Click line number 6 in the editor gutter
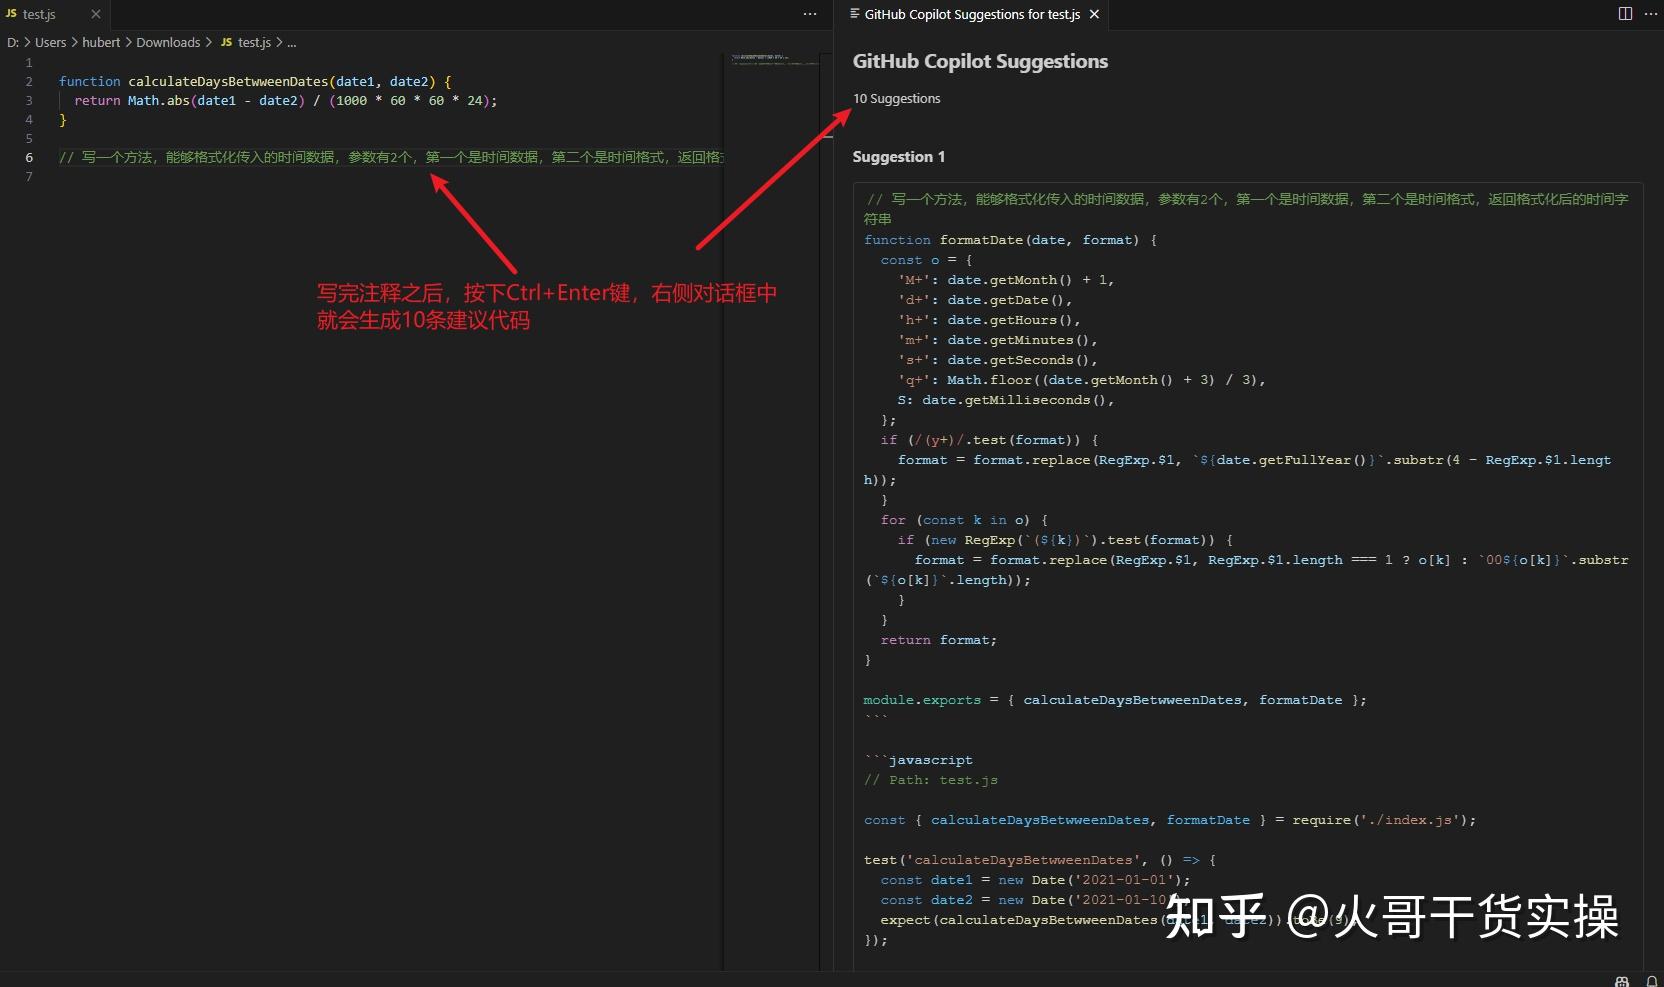The height and width of the screenshot is (987, 1664). coord(29,157)
